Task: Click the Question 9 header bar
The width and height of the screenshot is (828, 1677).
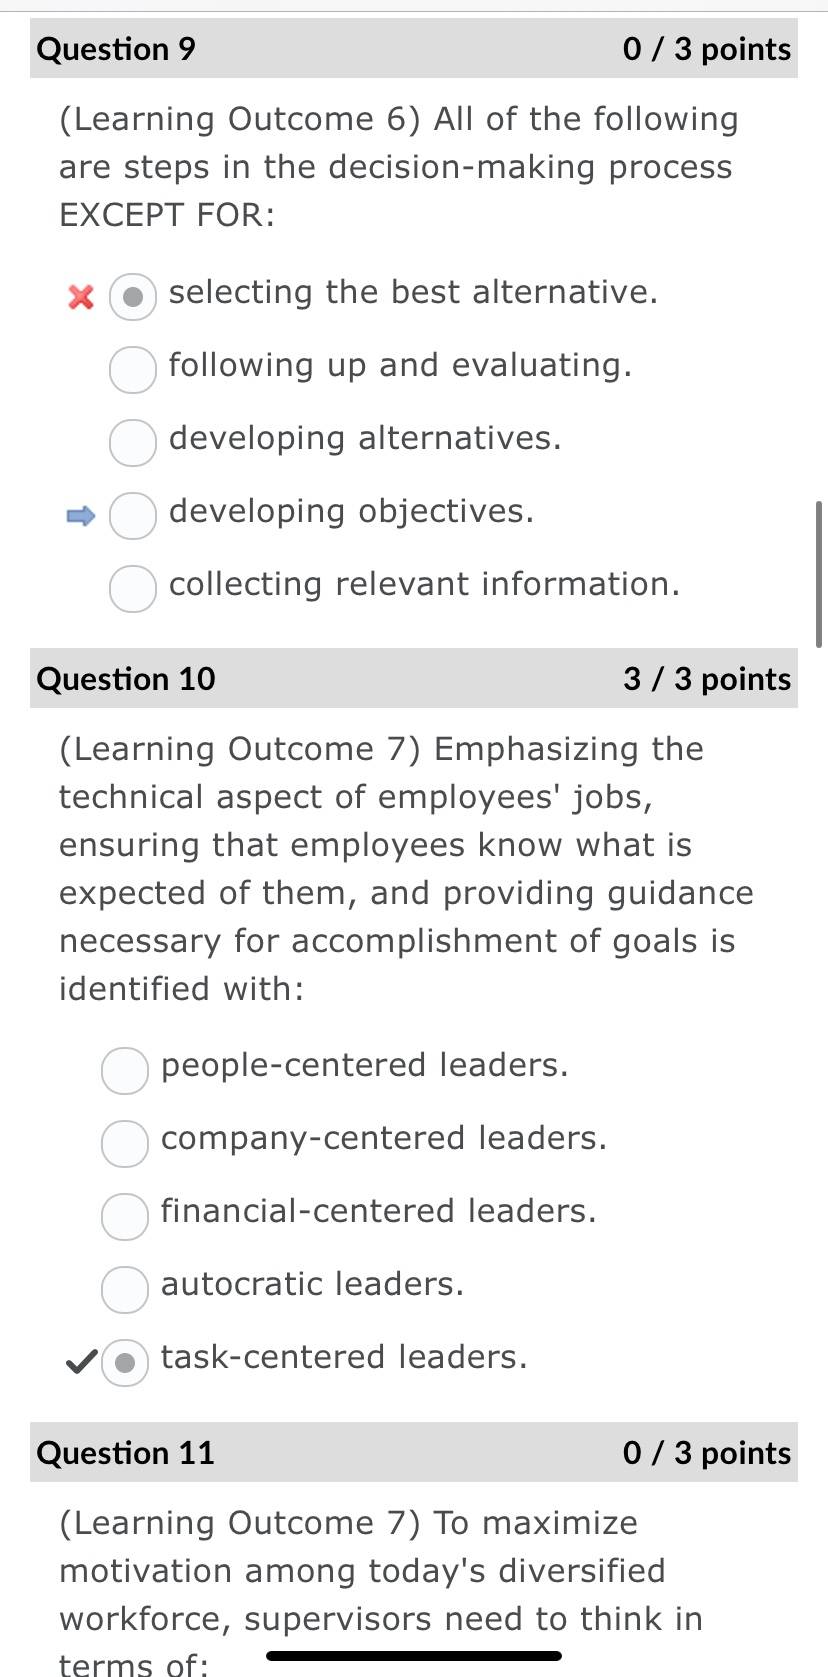Action: (414, 48)
